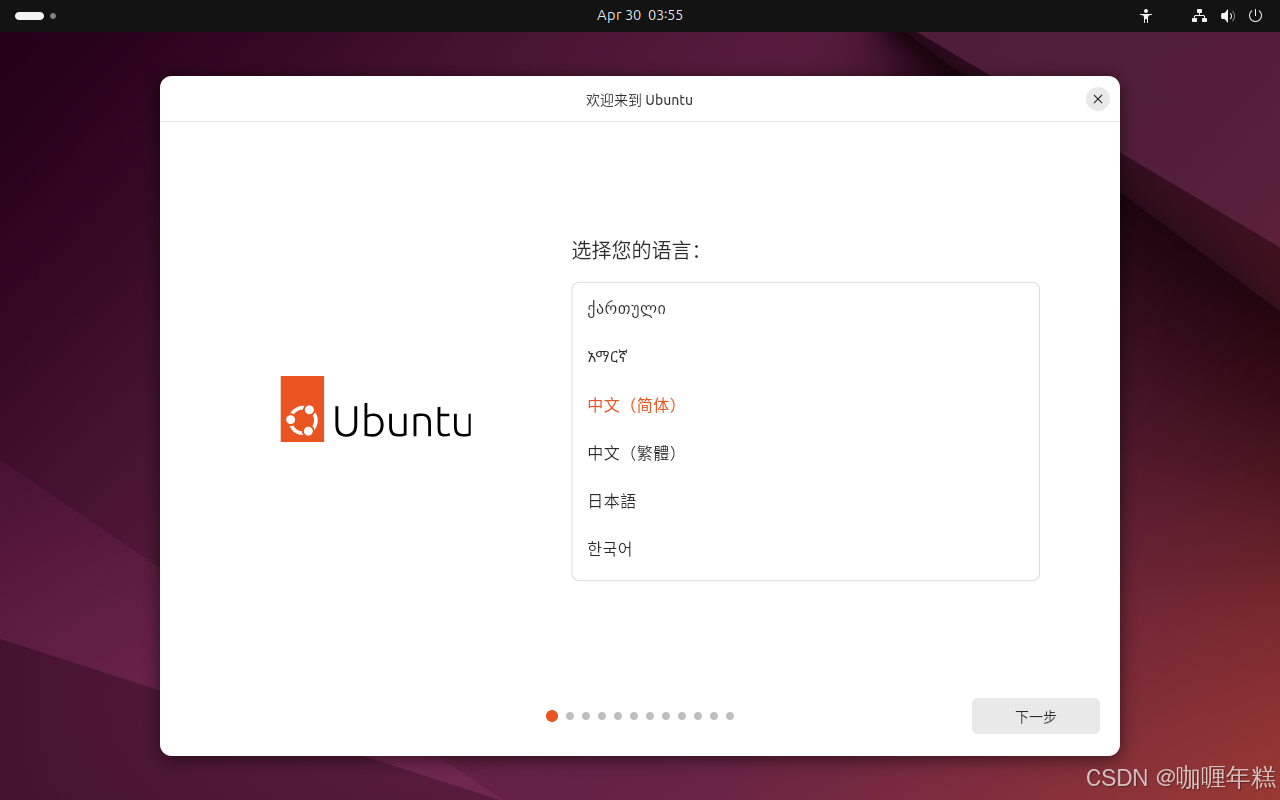Select 中文（简体） language
The height and width of the screenshot is (800, 1280).
coord(806,405)
